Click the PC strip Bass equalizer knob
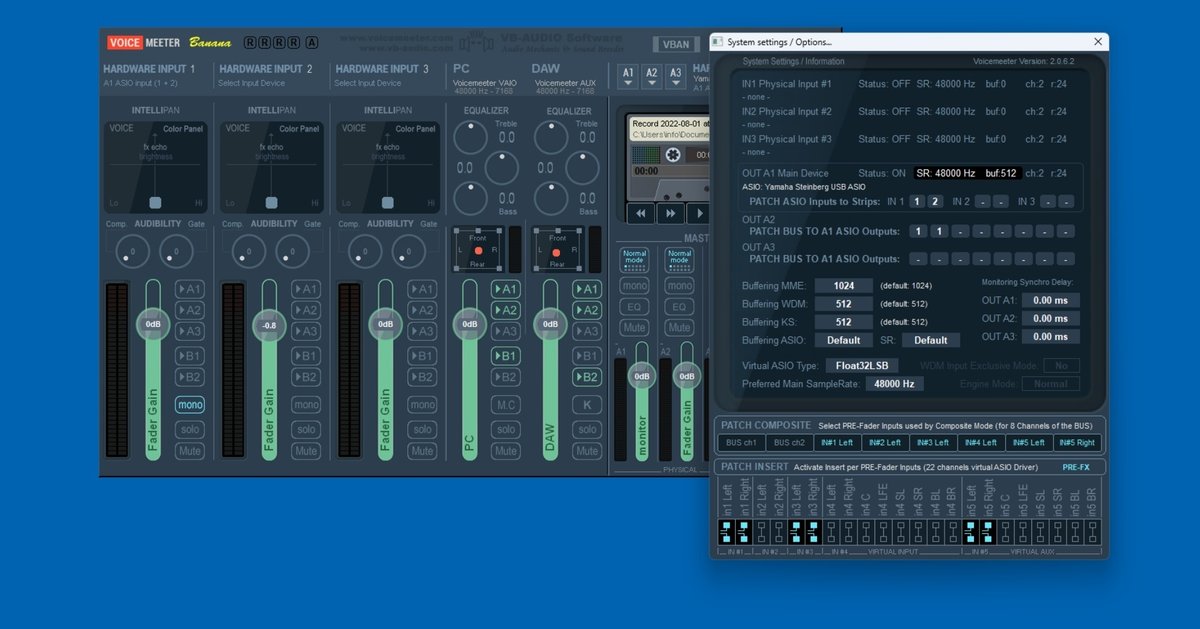 472,199
